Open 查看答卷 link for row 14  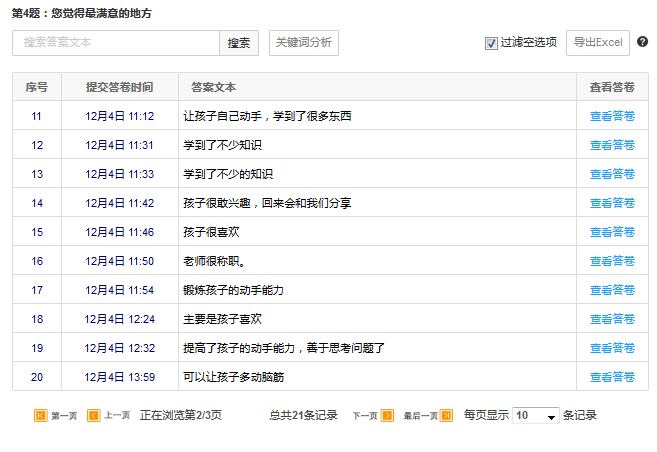pos(612,203)
